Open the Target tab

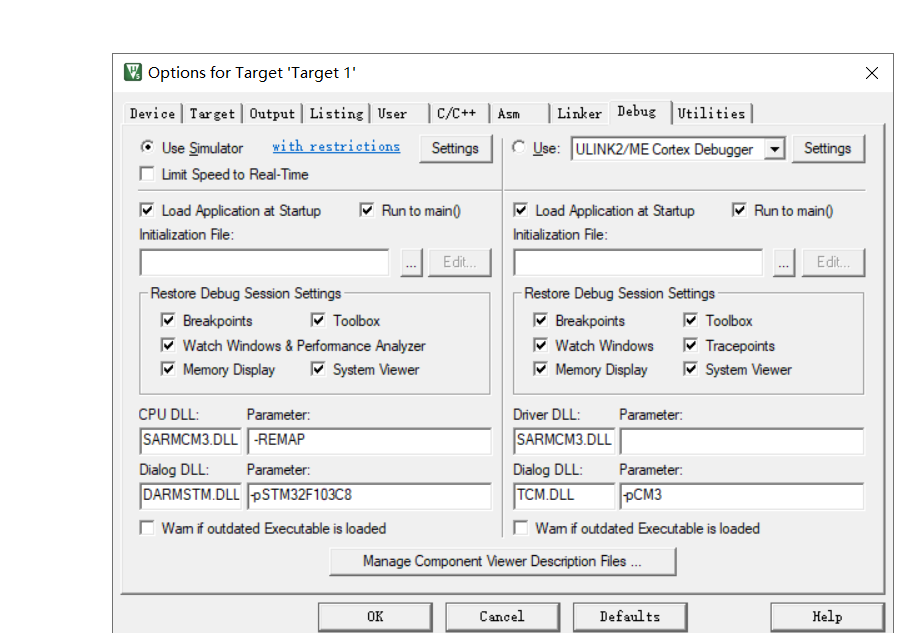[x=212, y=114]
